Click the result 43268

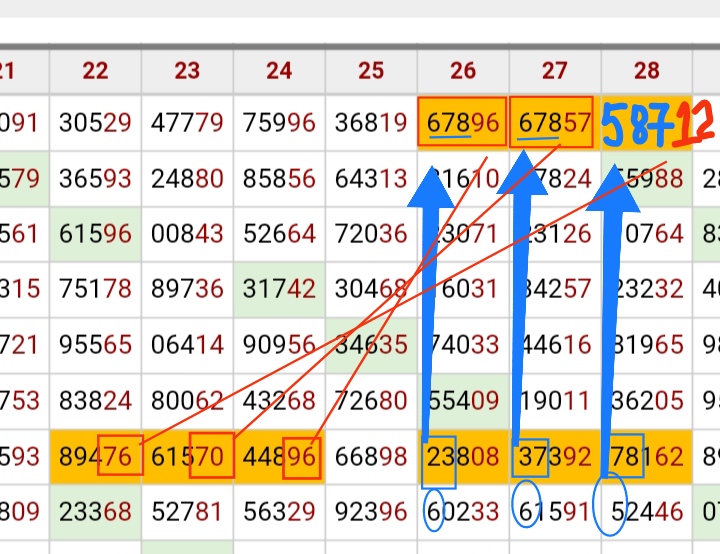tap(279, 401)
